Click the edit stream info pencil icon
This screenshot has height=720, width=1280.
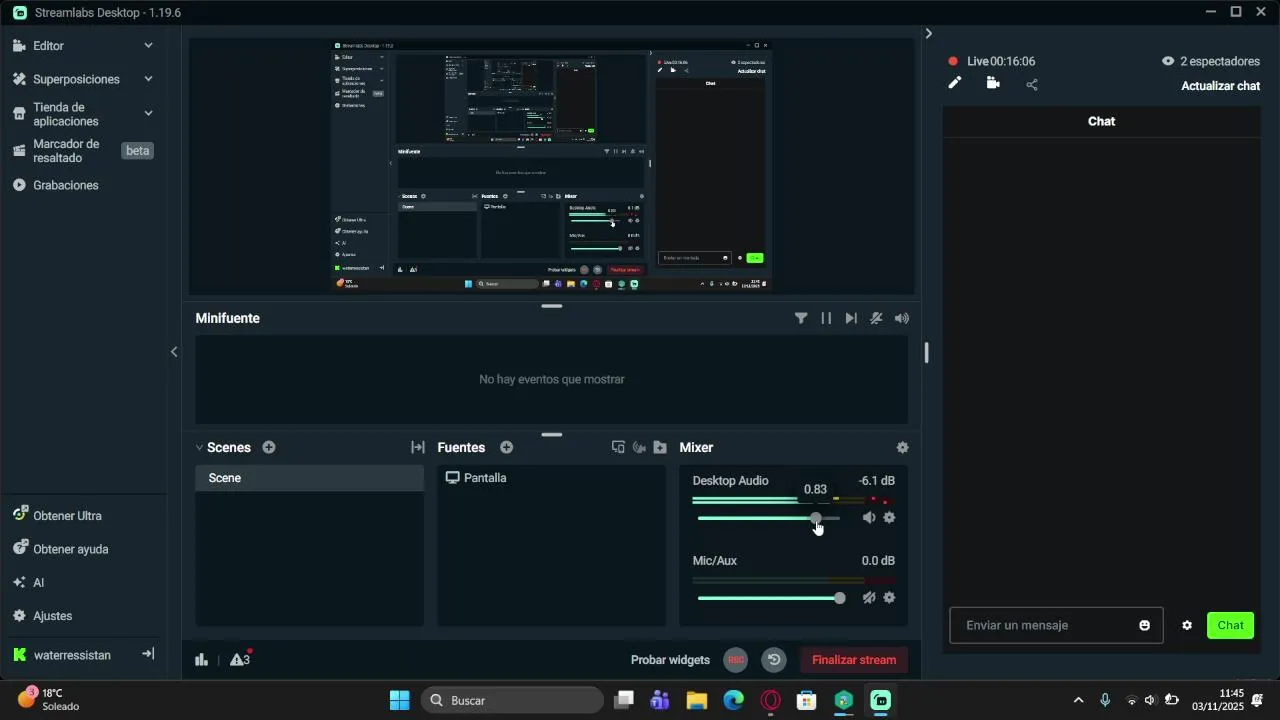[x=955, y=83]
